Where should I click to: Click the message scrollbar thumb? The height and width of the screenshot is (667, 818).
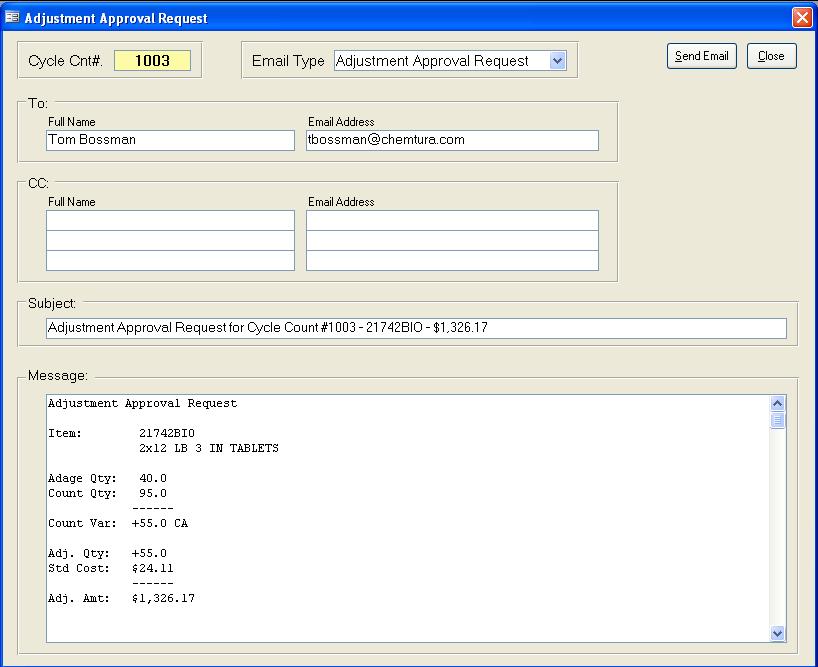[777, 420]
